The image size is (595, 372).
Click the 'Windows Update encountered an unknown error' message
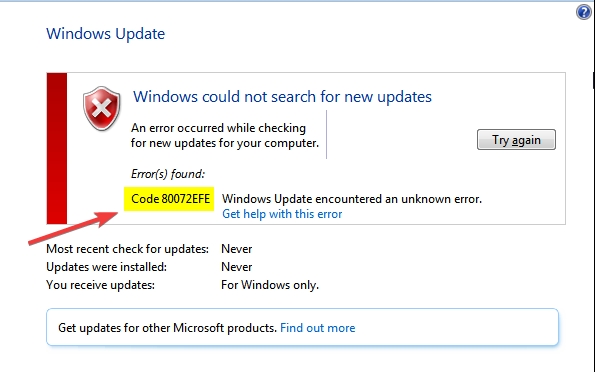click(x=352, y=199)
